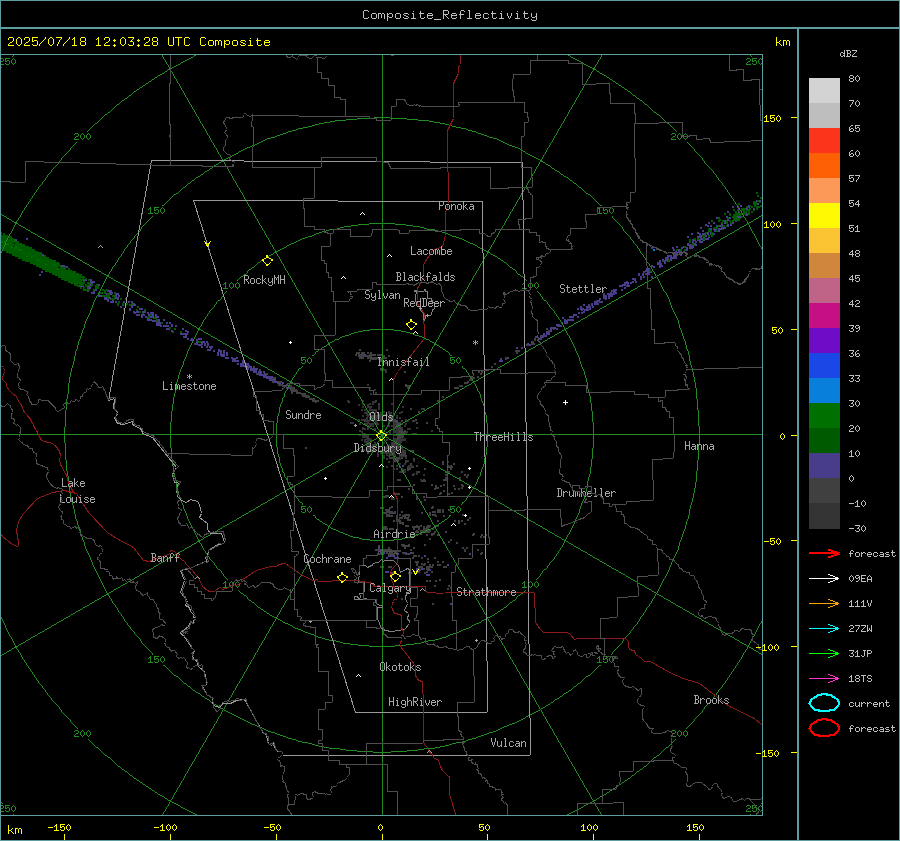Viewport: 900px width, 841px height.
Task: Click the ThreeHills label
Action: [x=503, y=437]
